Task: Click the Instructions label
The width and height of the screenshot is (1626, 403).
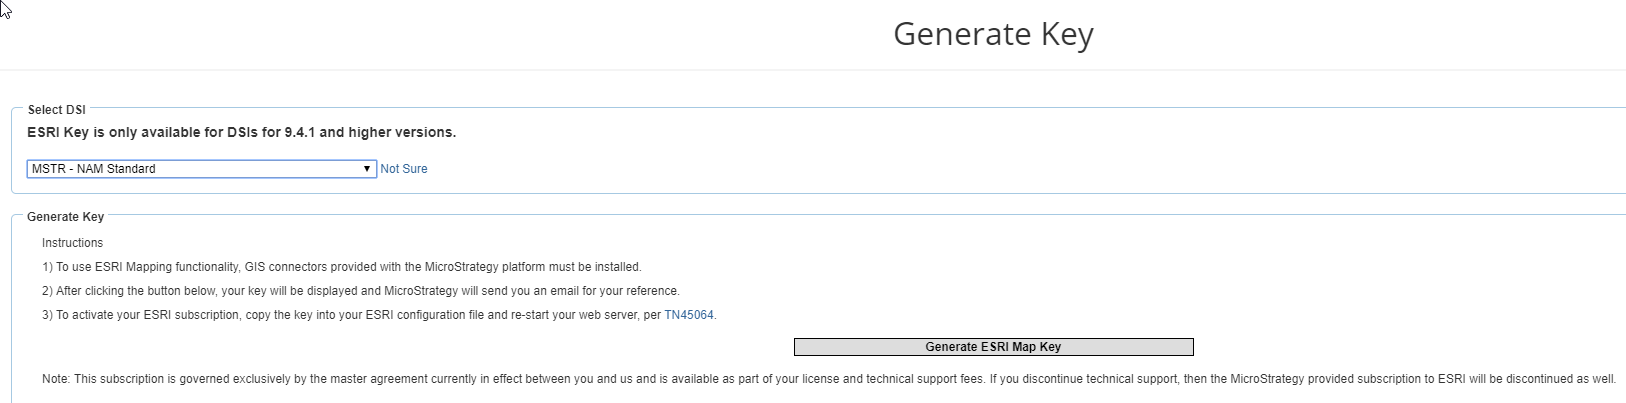Action: tap(72, 243)
